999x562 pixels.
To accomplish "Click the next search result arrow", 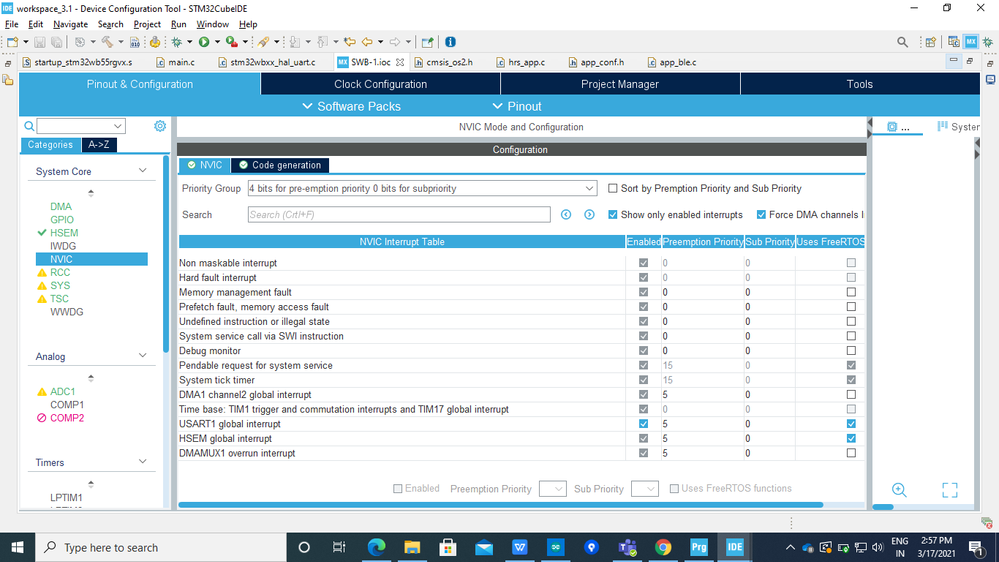I will tap(589, 215).
